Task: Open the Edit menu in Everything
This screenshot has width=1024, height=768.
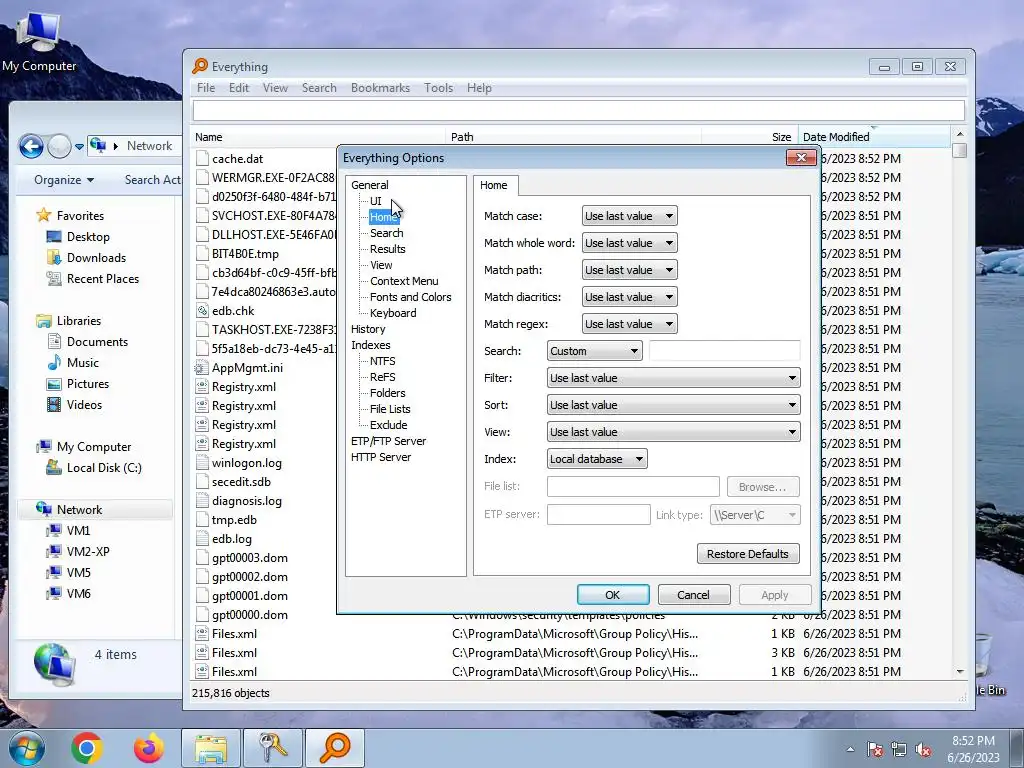Action: 238,88
